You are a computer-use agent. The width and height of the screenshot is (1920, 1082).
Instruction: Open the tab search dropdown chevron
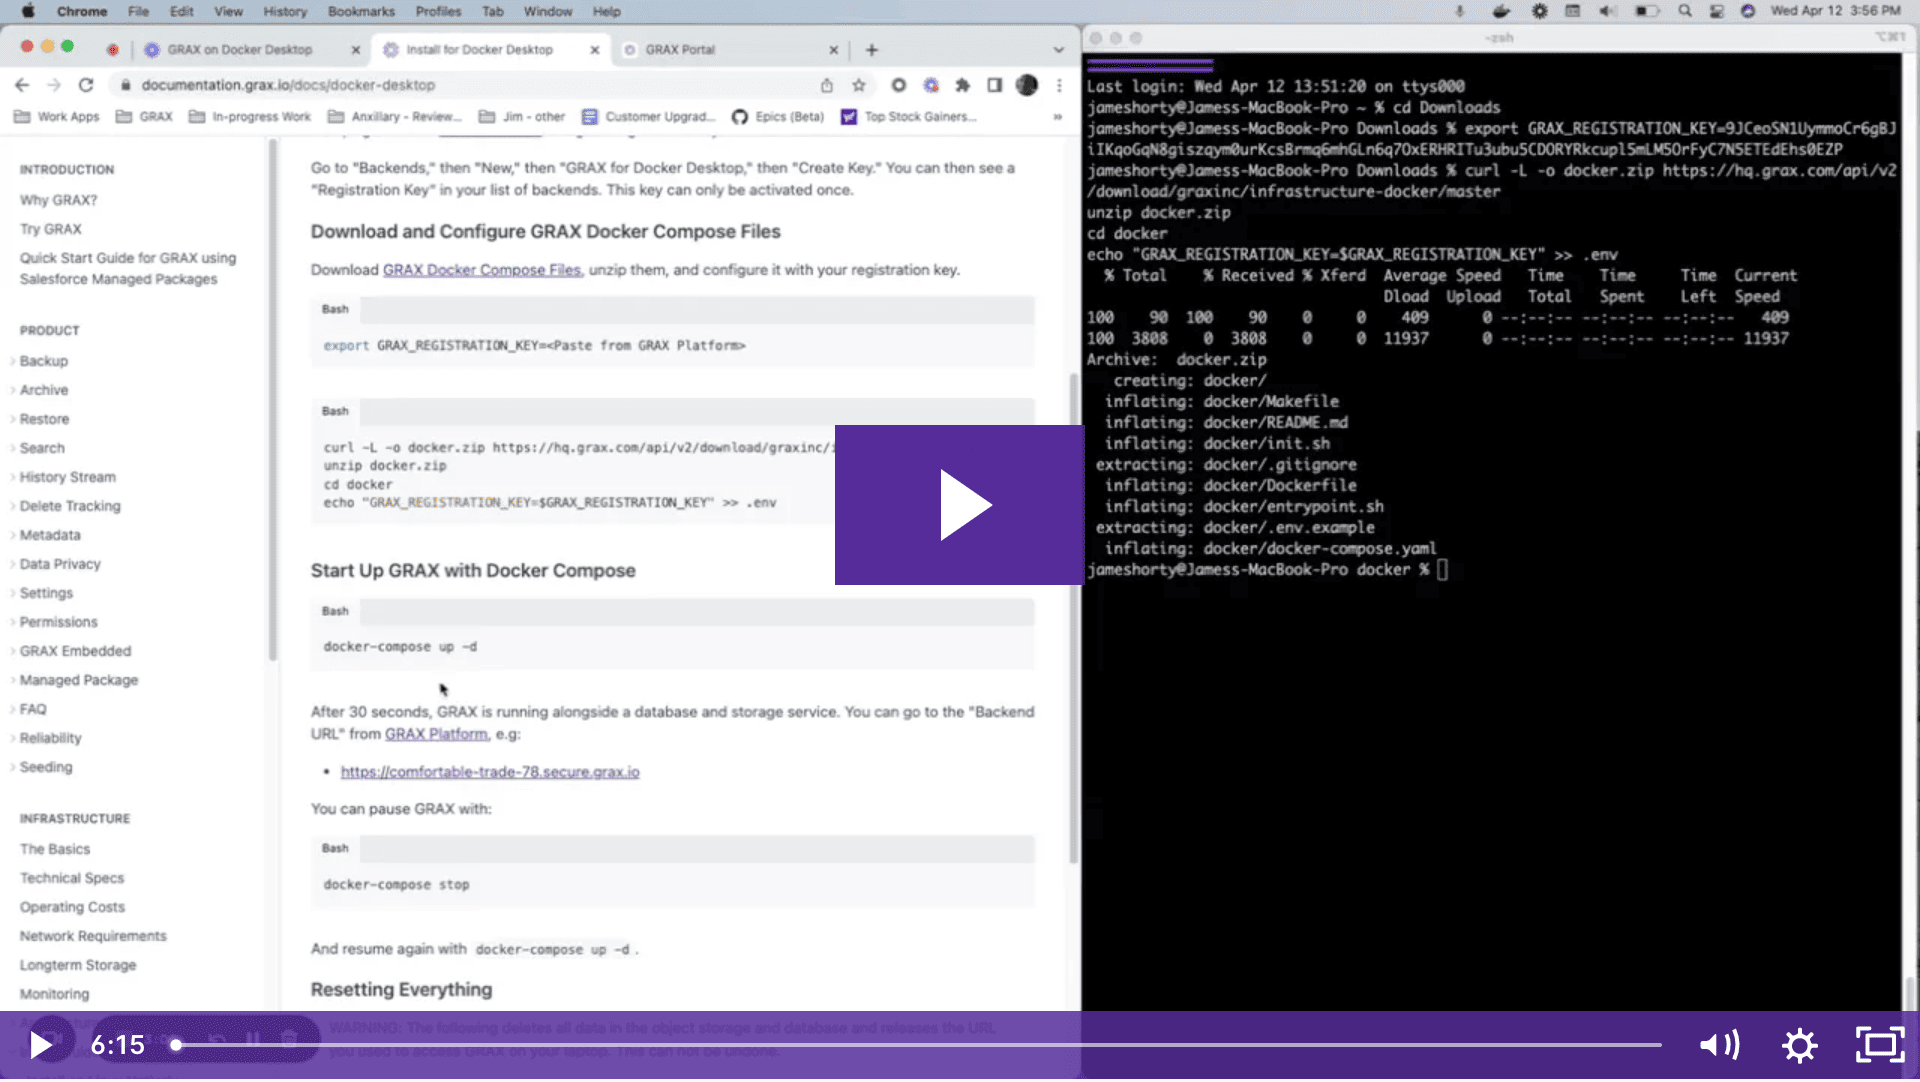click(1058, 49)
